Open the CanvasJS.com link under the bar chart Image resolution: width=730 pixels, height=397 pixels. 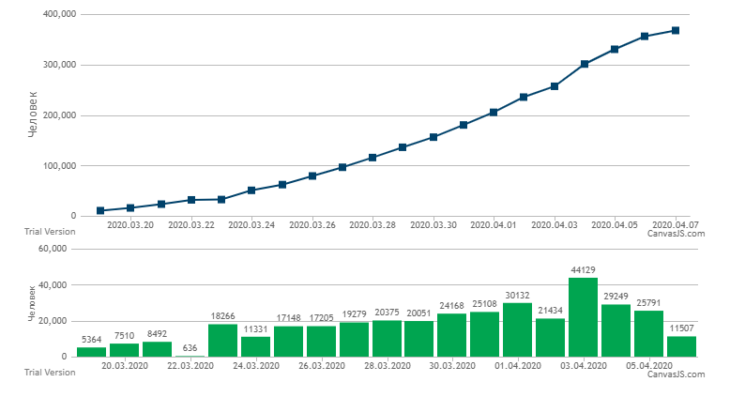[x=676, y=374]
